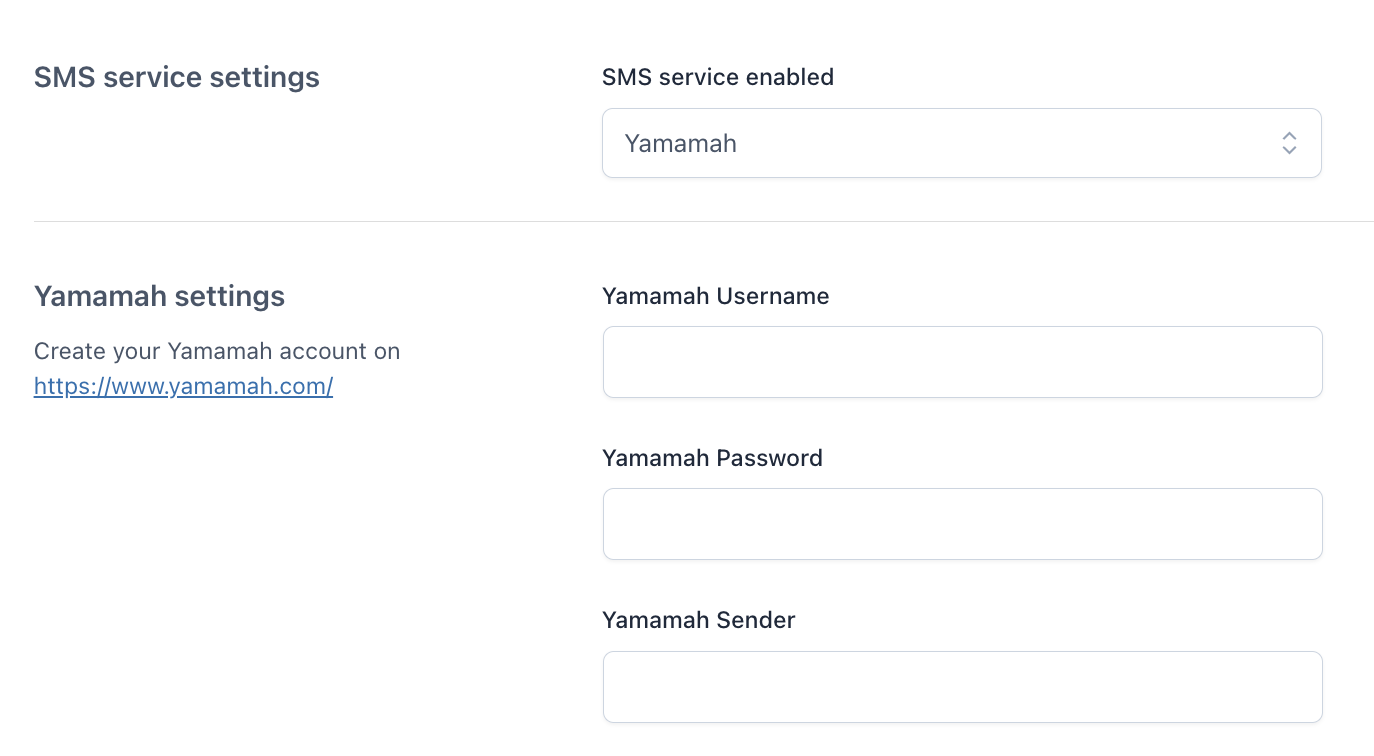Click the downward arrow of the select chevron
The height and width of the screenshot is (756, 1374).
tap(1289, 151)
